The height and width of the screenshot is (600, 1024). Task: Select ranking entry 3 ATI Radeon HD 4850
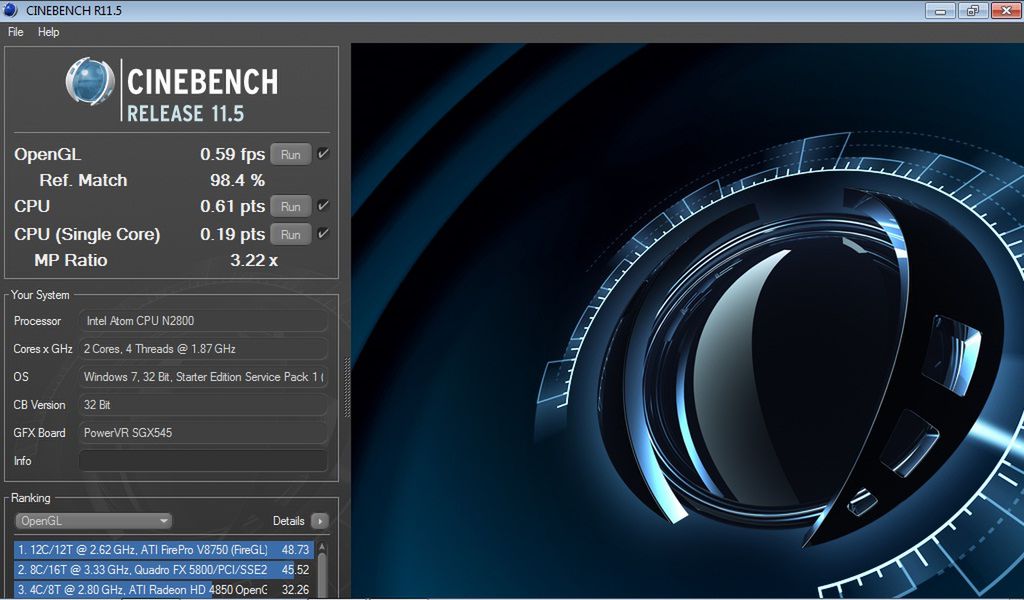pos(164,590)
